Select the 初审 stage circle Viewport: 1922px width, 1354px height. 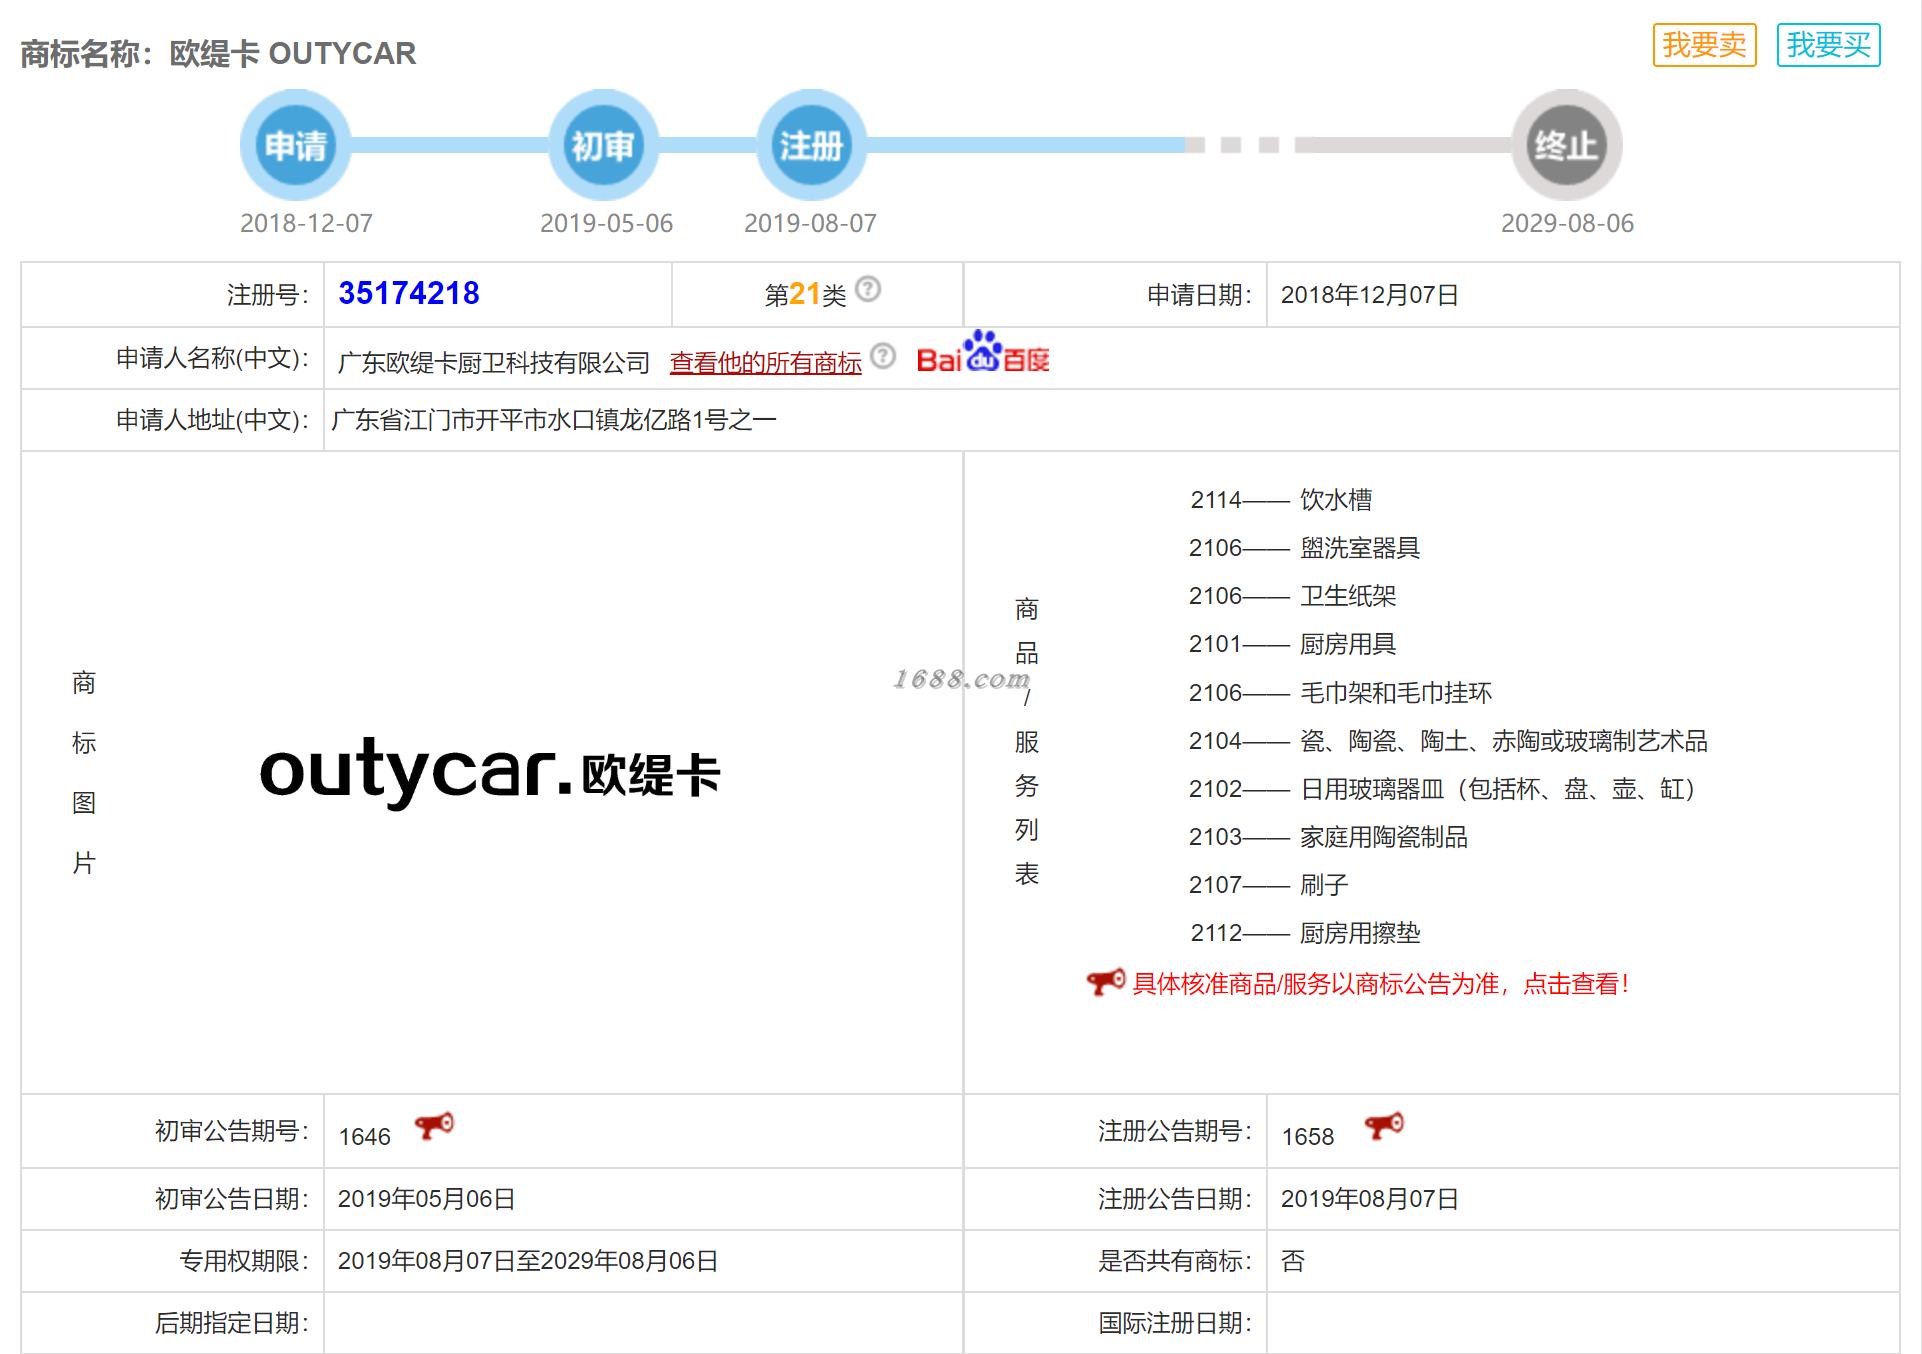[x=603, y=145]
